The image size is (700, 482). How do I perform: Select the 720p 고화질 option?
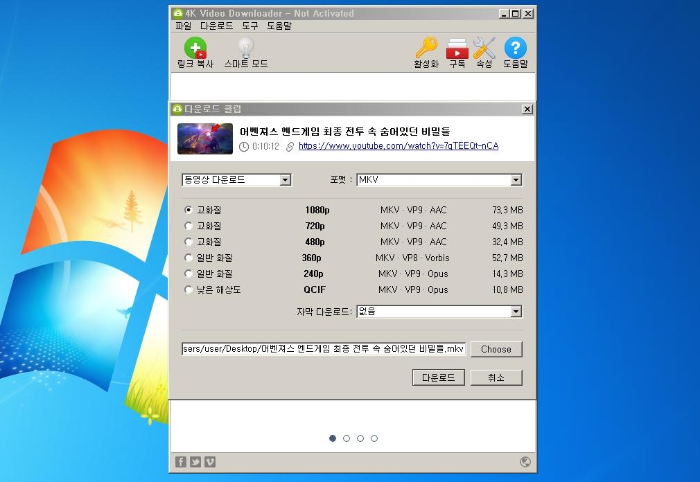[x=188, y=226]
